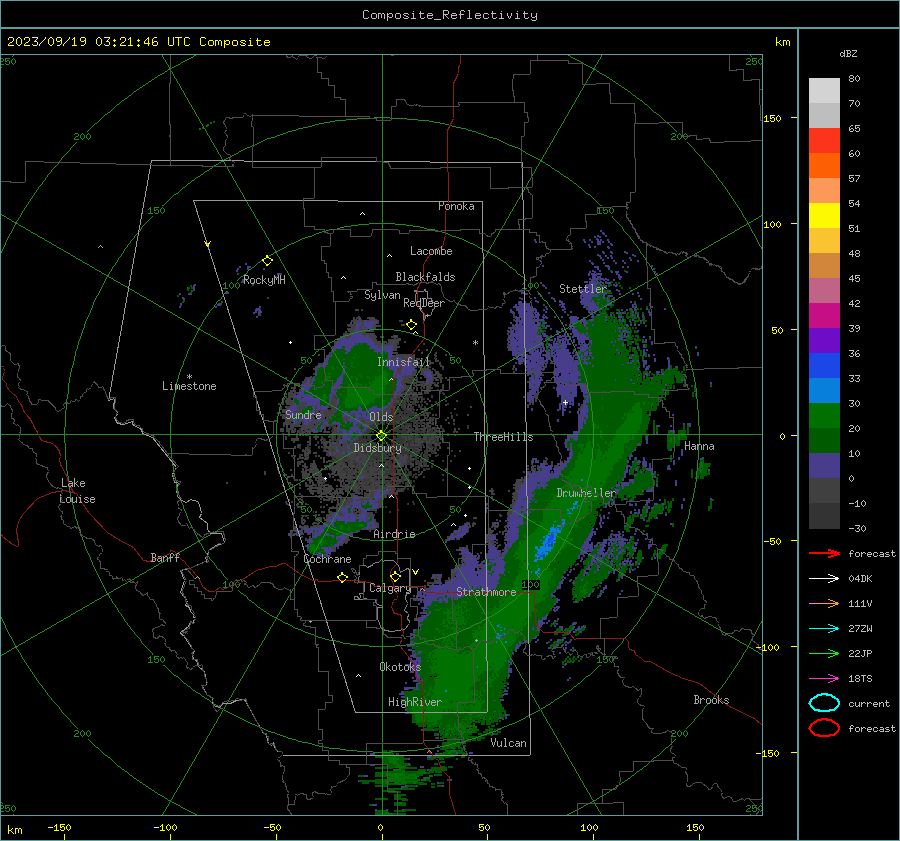
Task: Select the Okotoks label
Action: (400, 666)
